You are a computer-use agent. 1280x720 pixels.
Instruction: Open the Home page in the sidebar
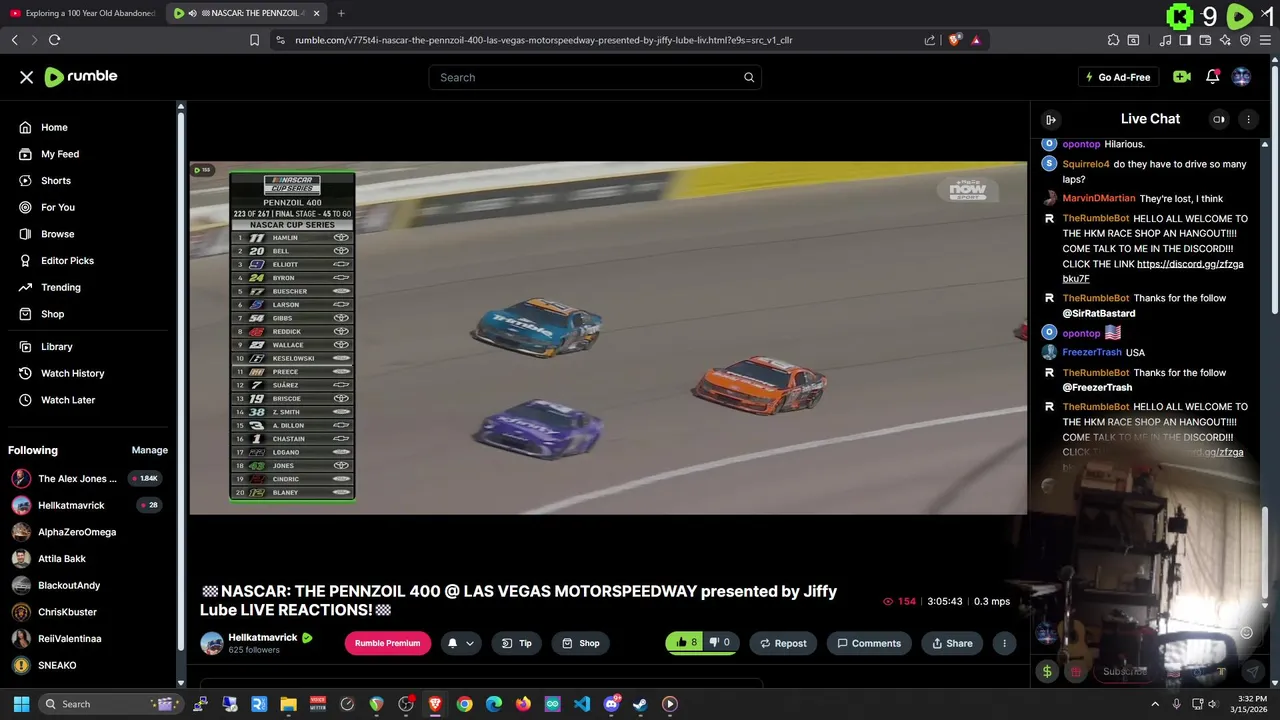point(54,127)
